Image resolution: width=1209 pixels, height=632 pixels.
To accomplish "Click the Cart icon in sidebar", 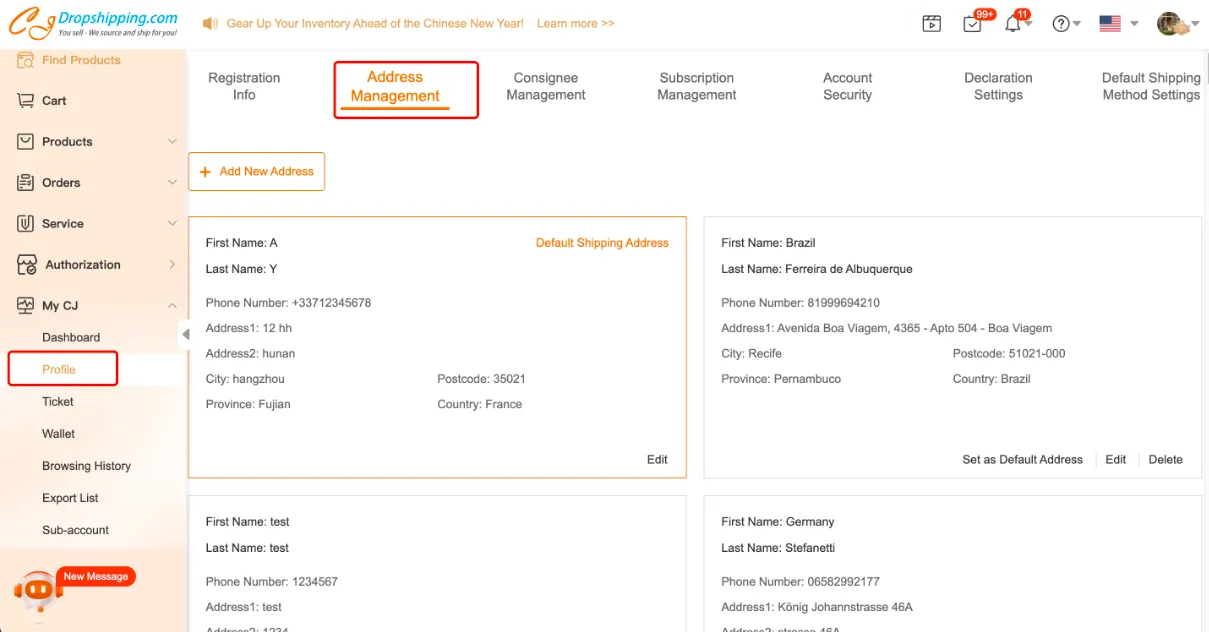I will pos(26,101).
